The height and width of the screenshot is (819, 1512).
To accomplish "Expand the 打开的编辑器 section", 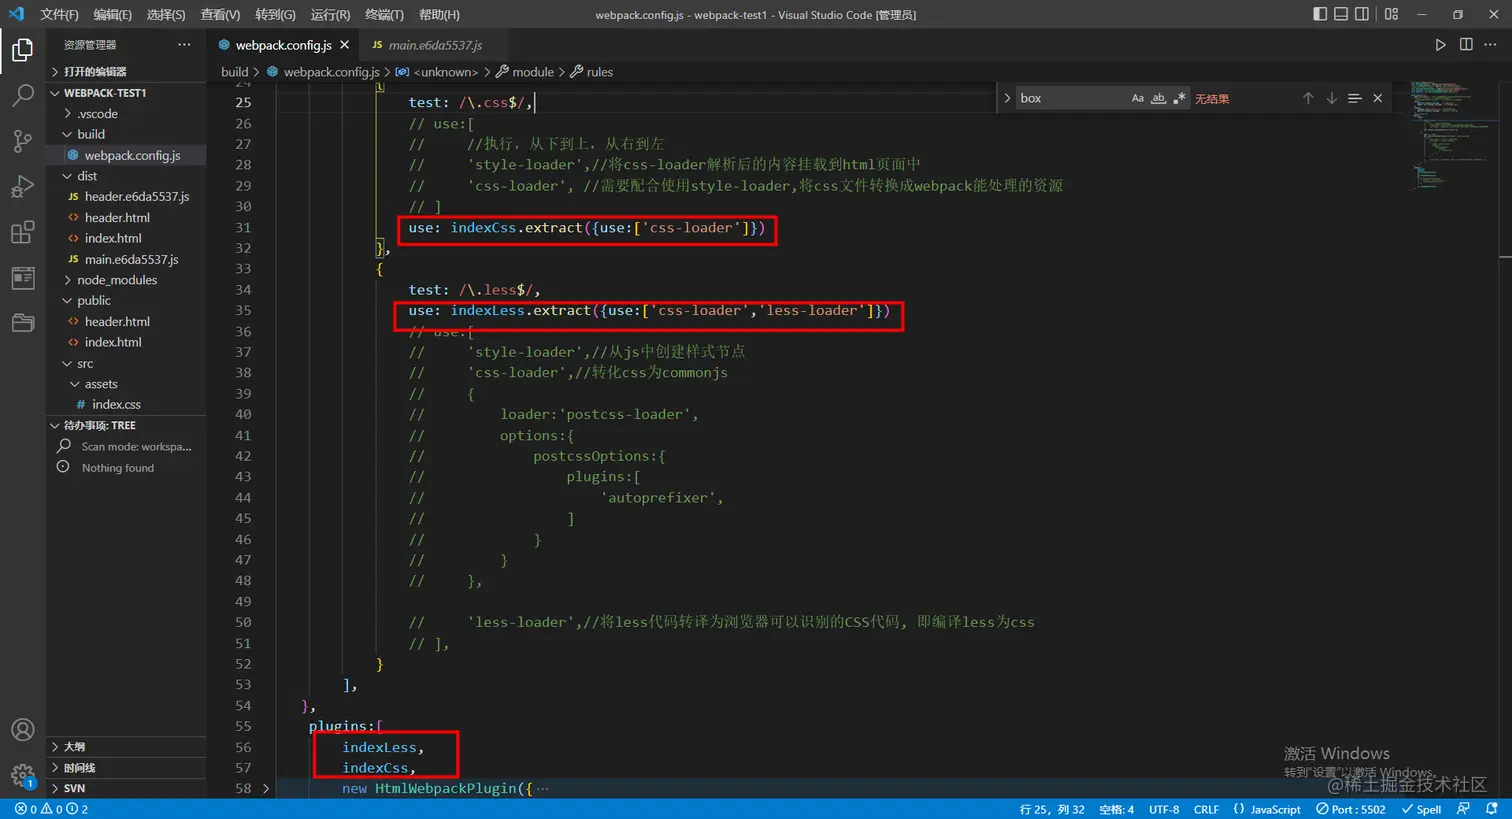I will click(x=126, y=72).
